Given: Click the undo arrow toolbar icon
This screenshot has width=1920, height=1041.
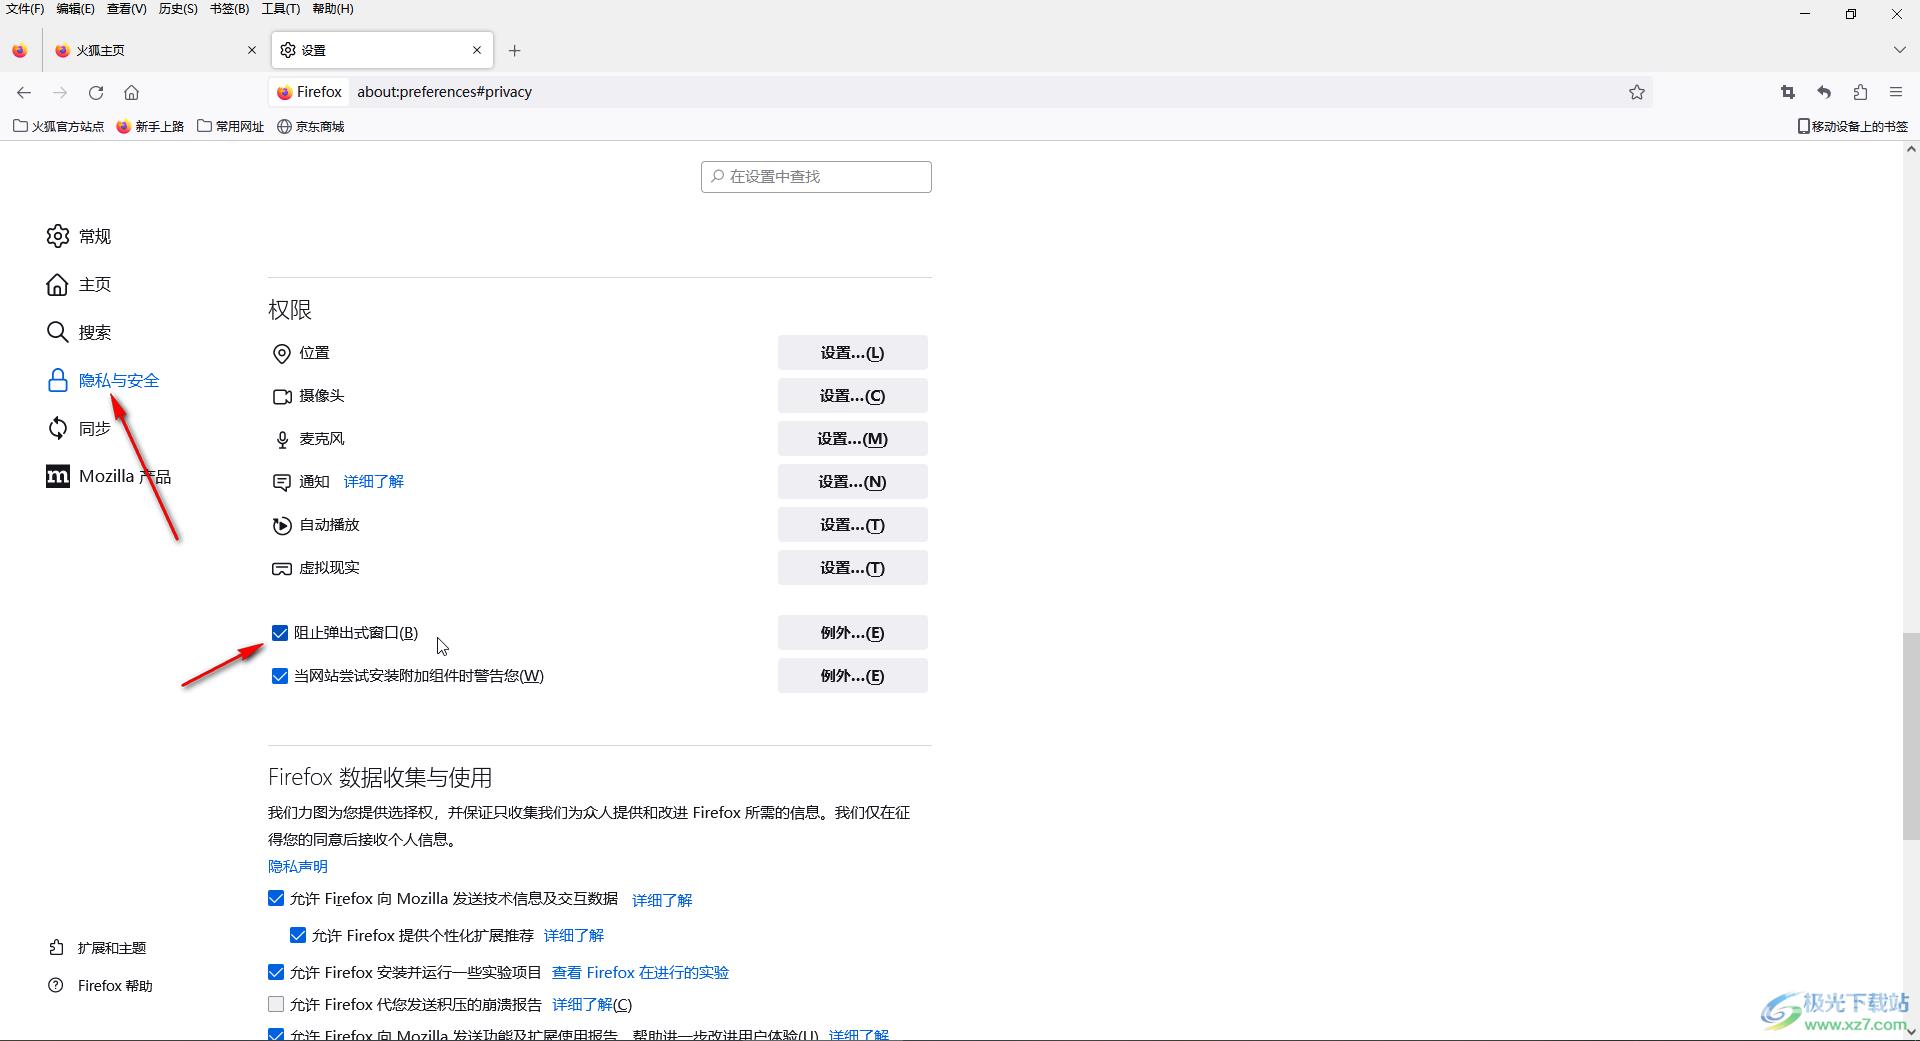Looking at the screenshot, I should coord(1824,92).
